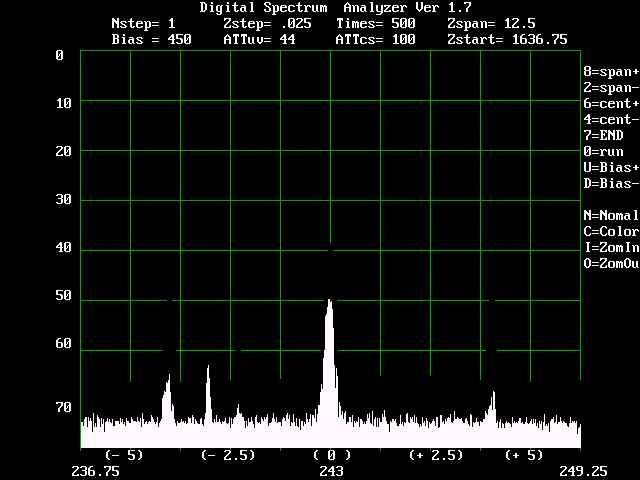Click the '10' level label on y-axis
640x480 pixels.
(64, 104)
